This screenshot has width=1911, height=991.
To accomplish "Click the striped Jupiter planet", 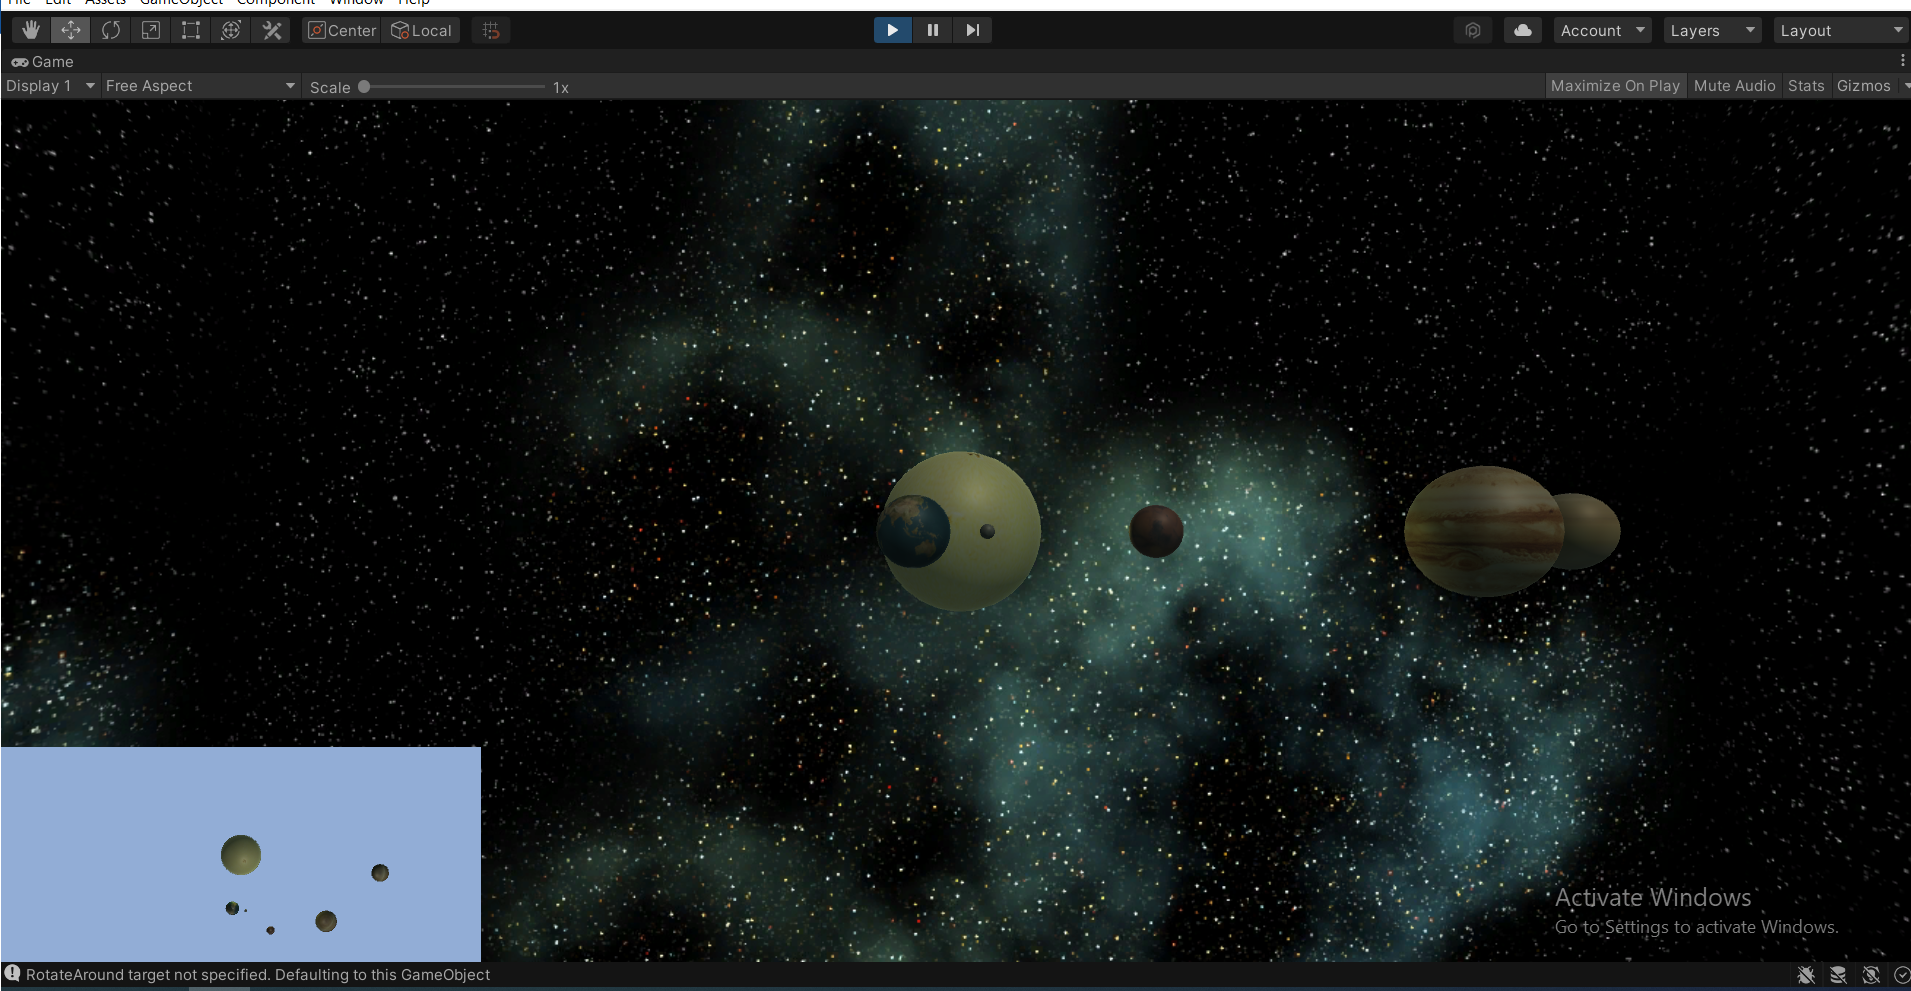I will 1484,531.
